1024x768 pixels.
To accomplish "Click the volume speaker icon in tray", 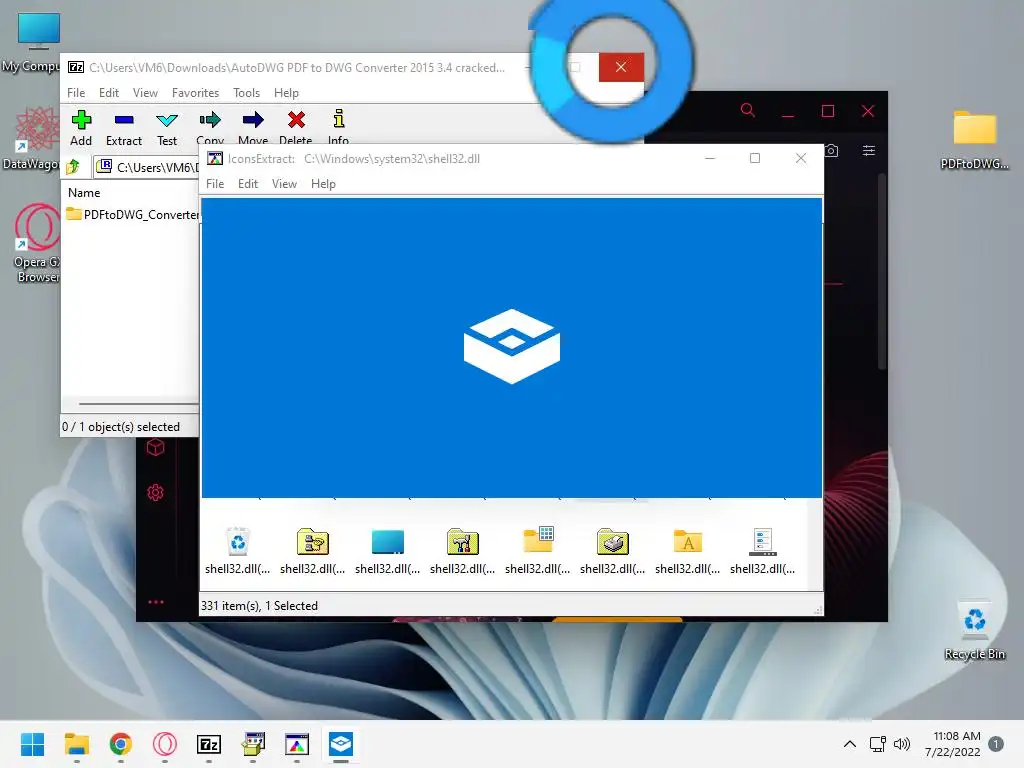I will pos(902,744).
